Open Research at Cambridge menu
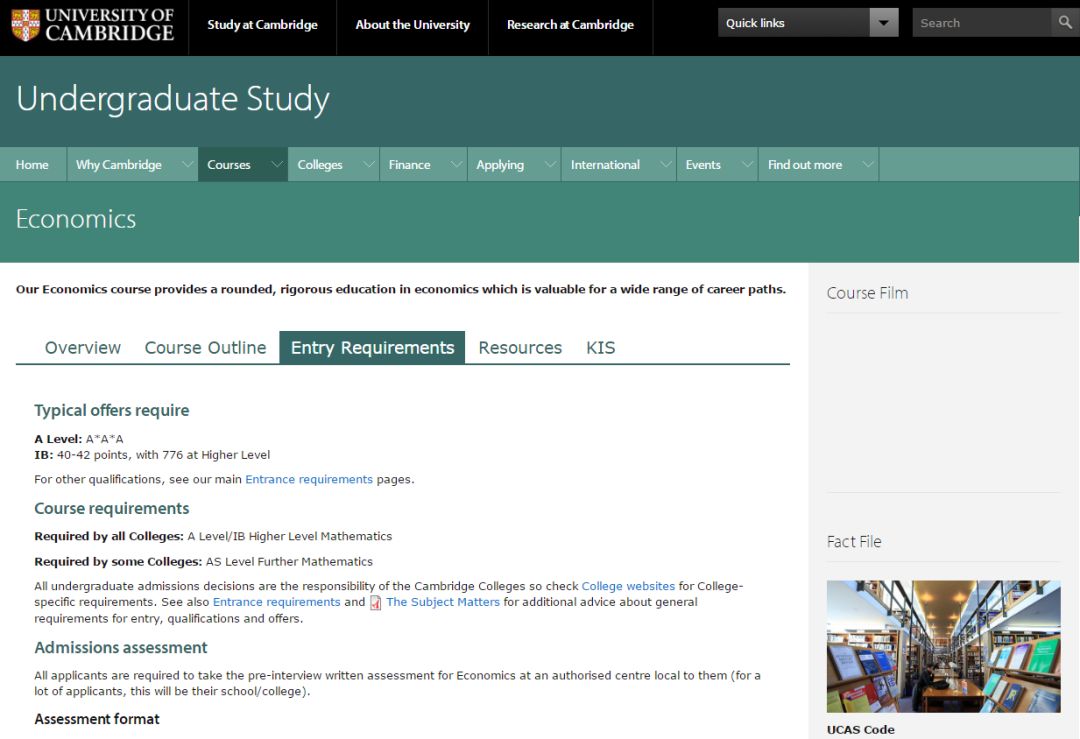The height and width of the screenshot is (739, 1080). click(570, 25)
